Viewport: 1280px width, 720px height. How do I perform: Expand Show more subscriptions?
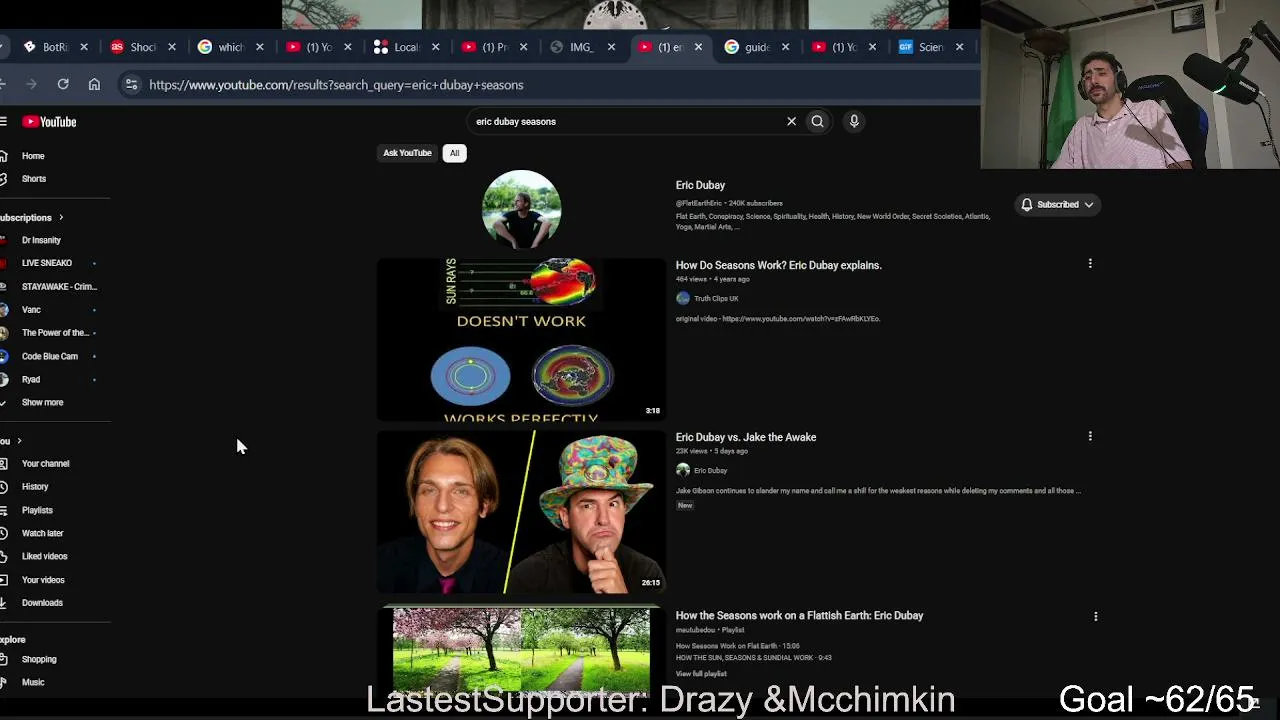pyautogui.click(x=42, y=403)
